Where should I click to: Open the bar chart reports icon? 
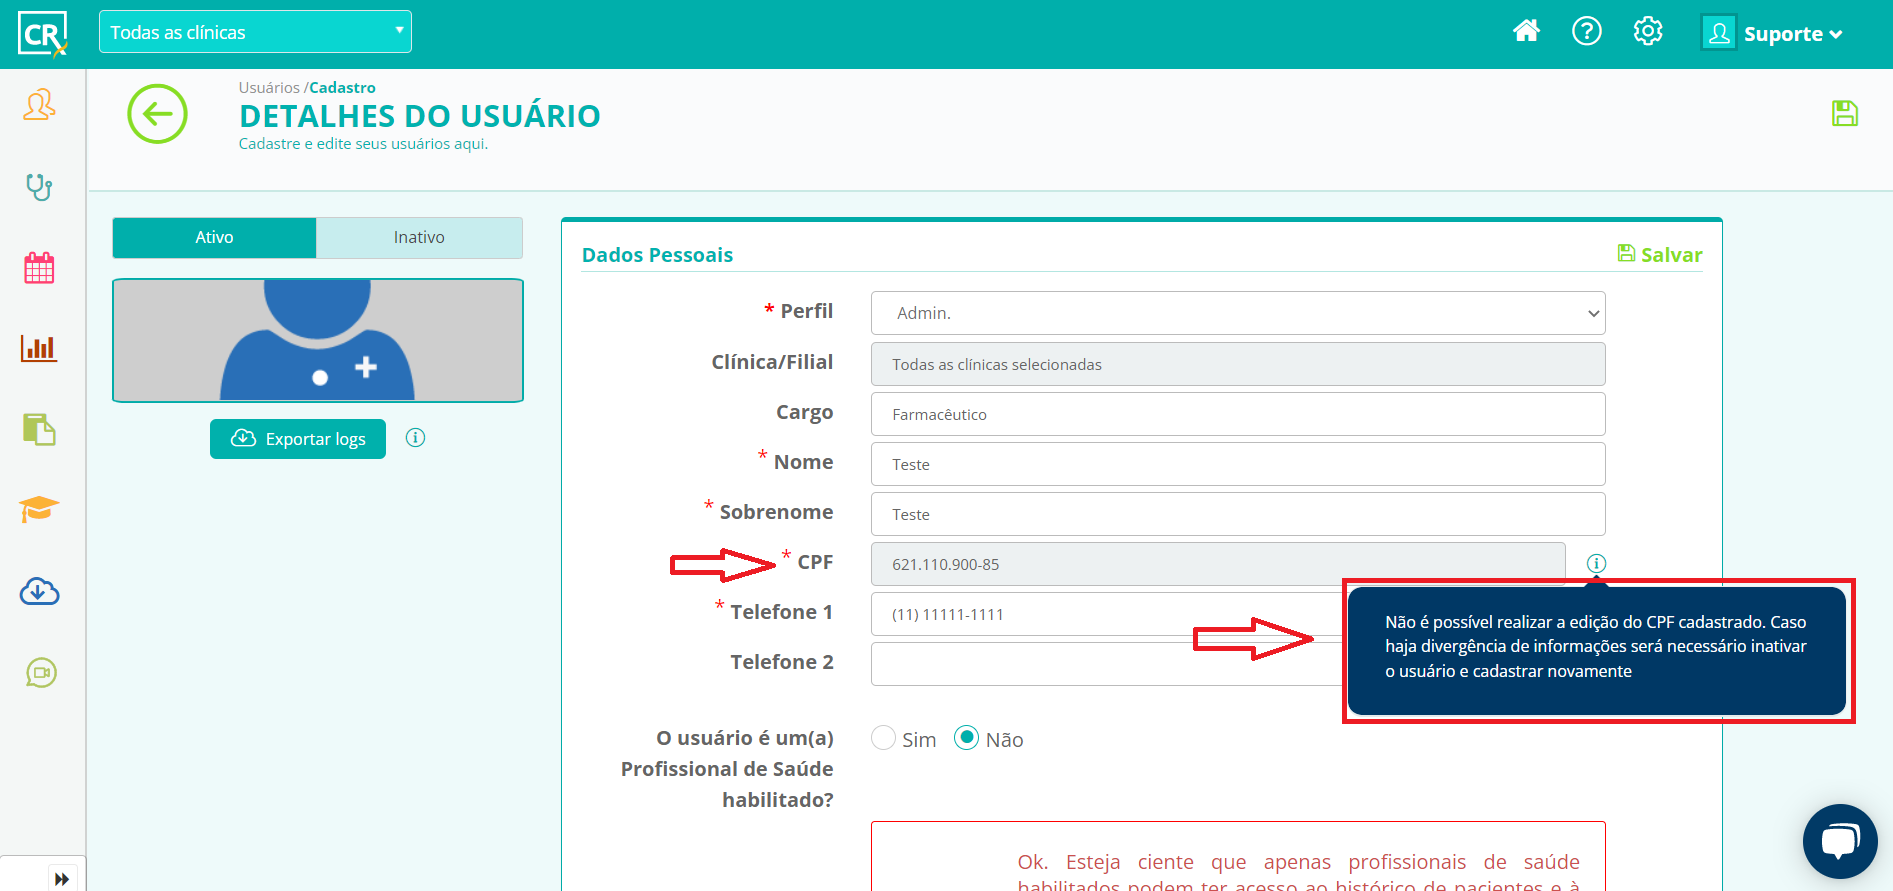39,348
